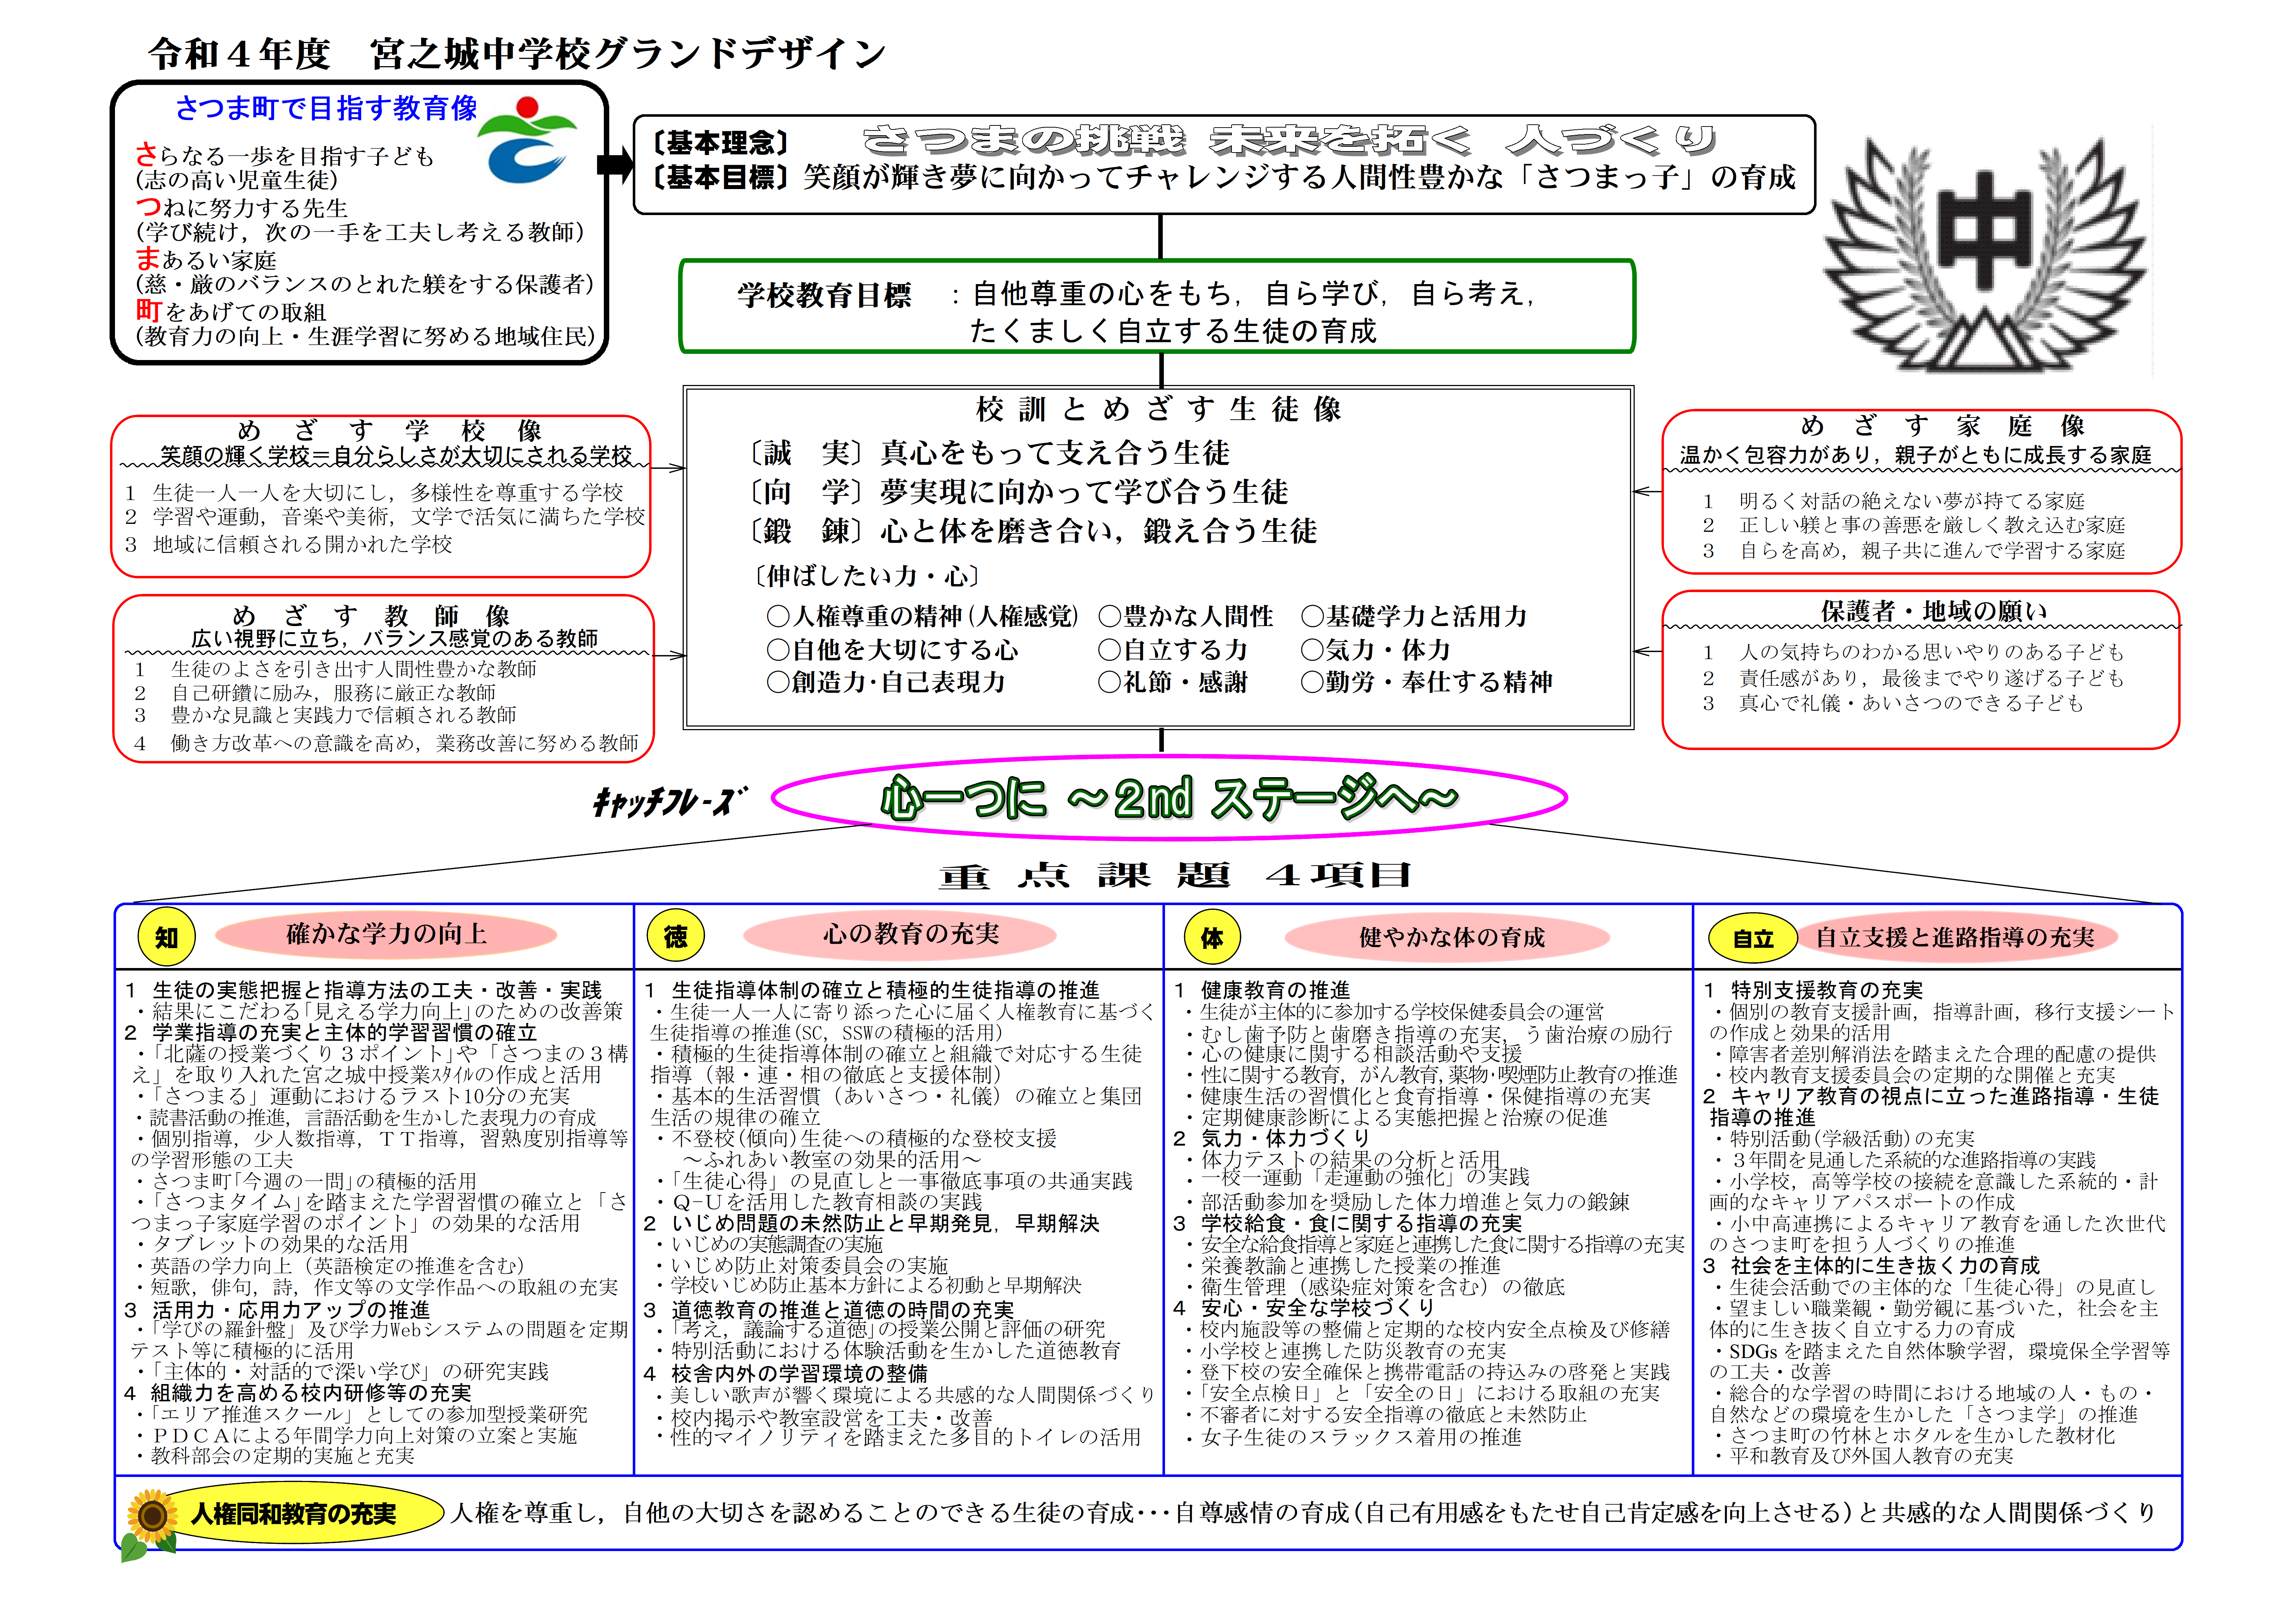Click the item 基礎学力と活用力
This screenshot has width=2296, height=1623.
pyautogui.click(x=1414, y=616)
